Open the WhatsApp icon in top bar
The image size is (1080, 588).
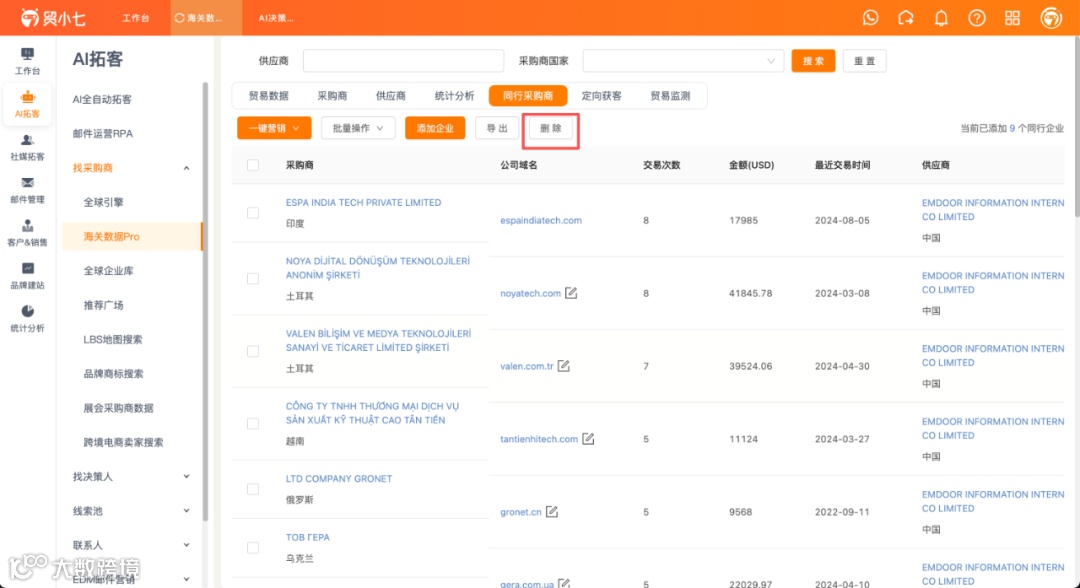pyautogui.click(x=870, y=18)
